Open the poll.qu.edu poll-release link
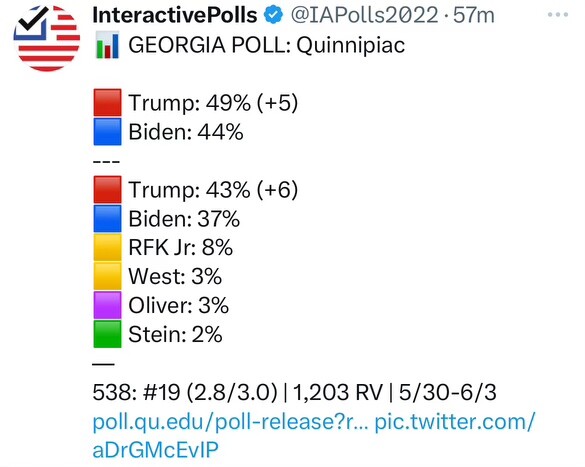585x467 pixels. (231, 421)
